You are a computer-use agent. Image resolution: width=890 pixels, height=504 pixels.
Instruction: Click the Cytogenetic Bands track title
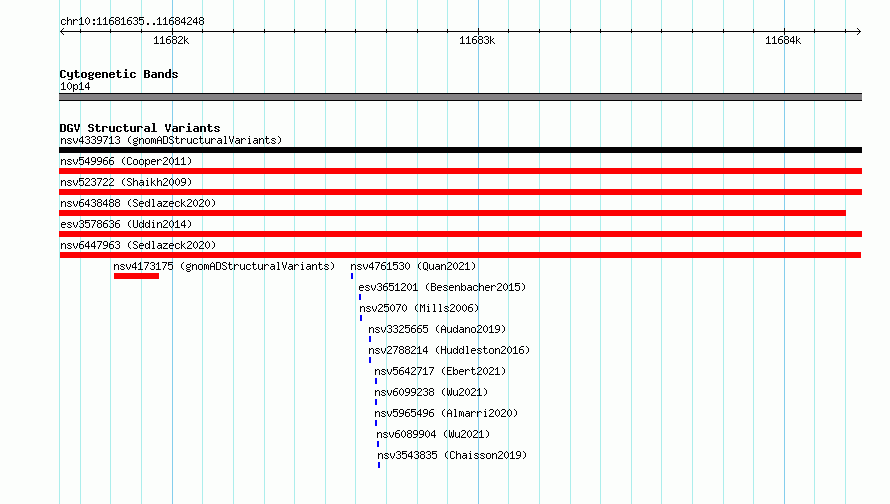[119, 74]
